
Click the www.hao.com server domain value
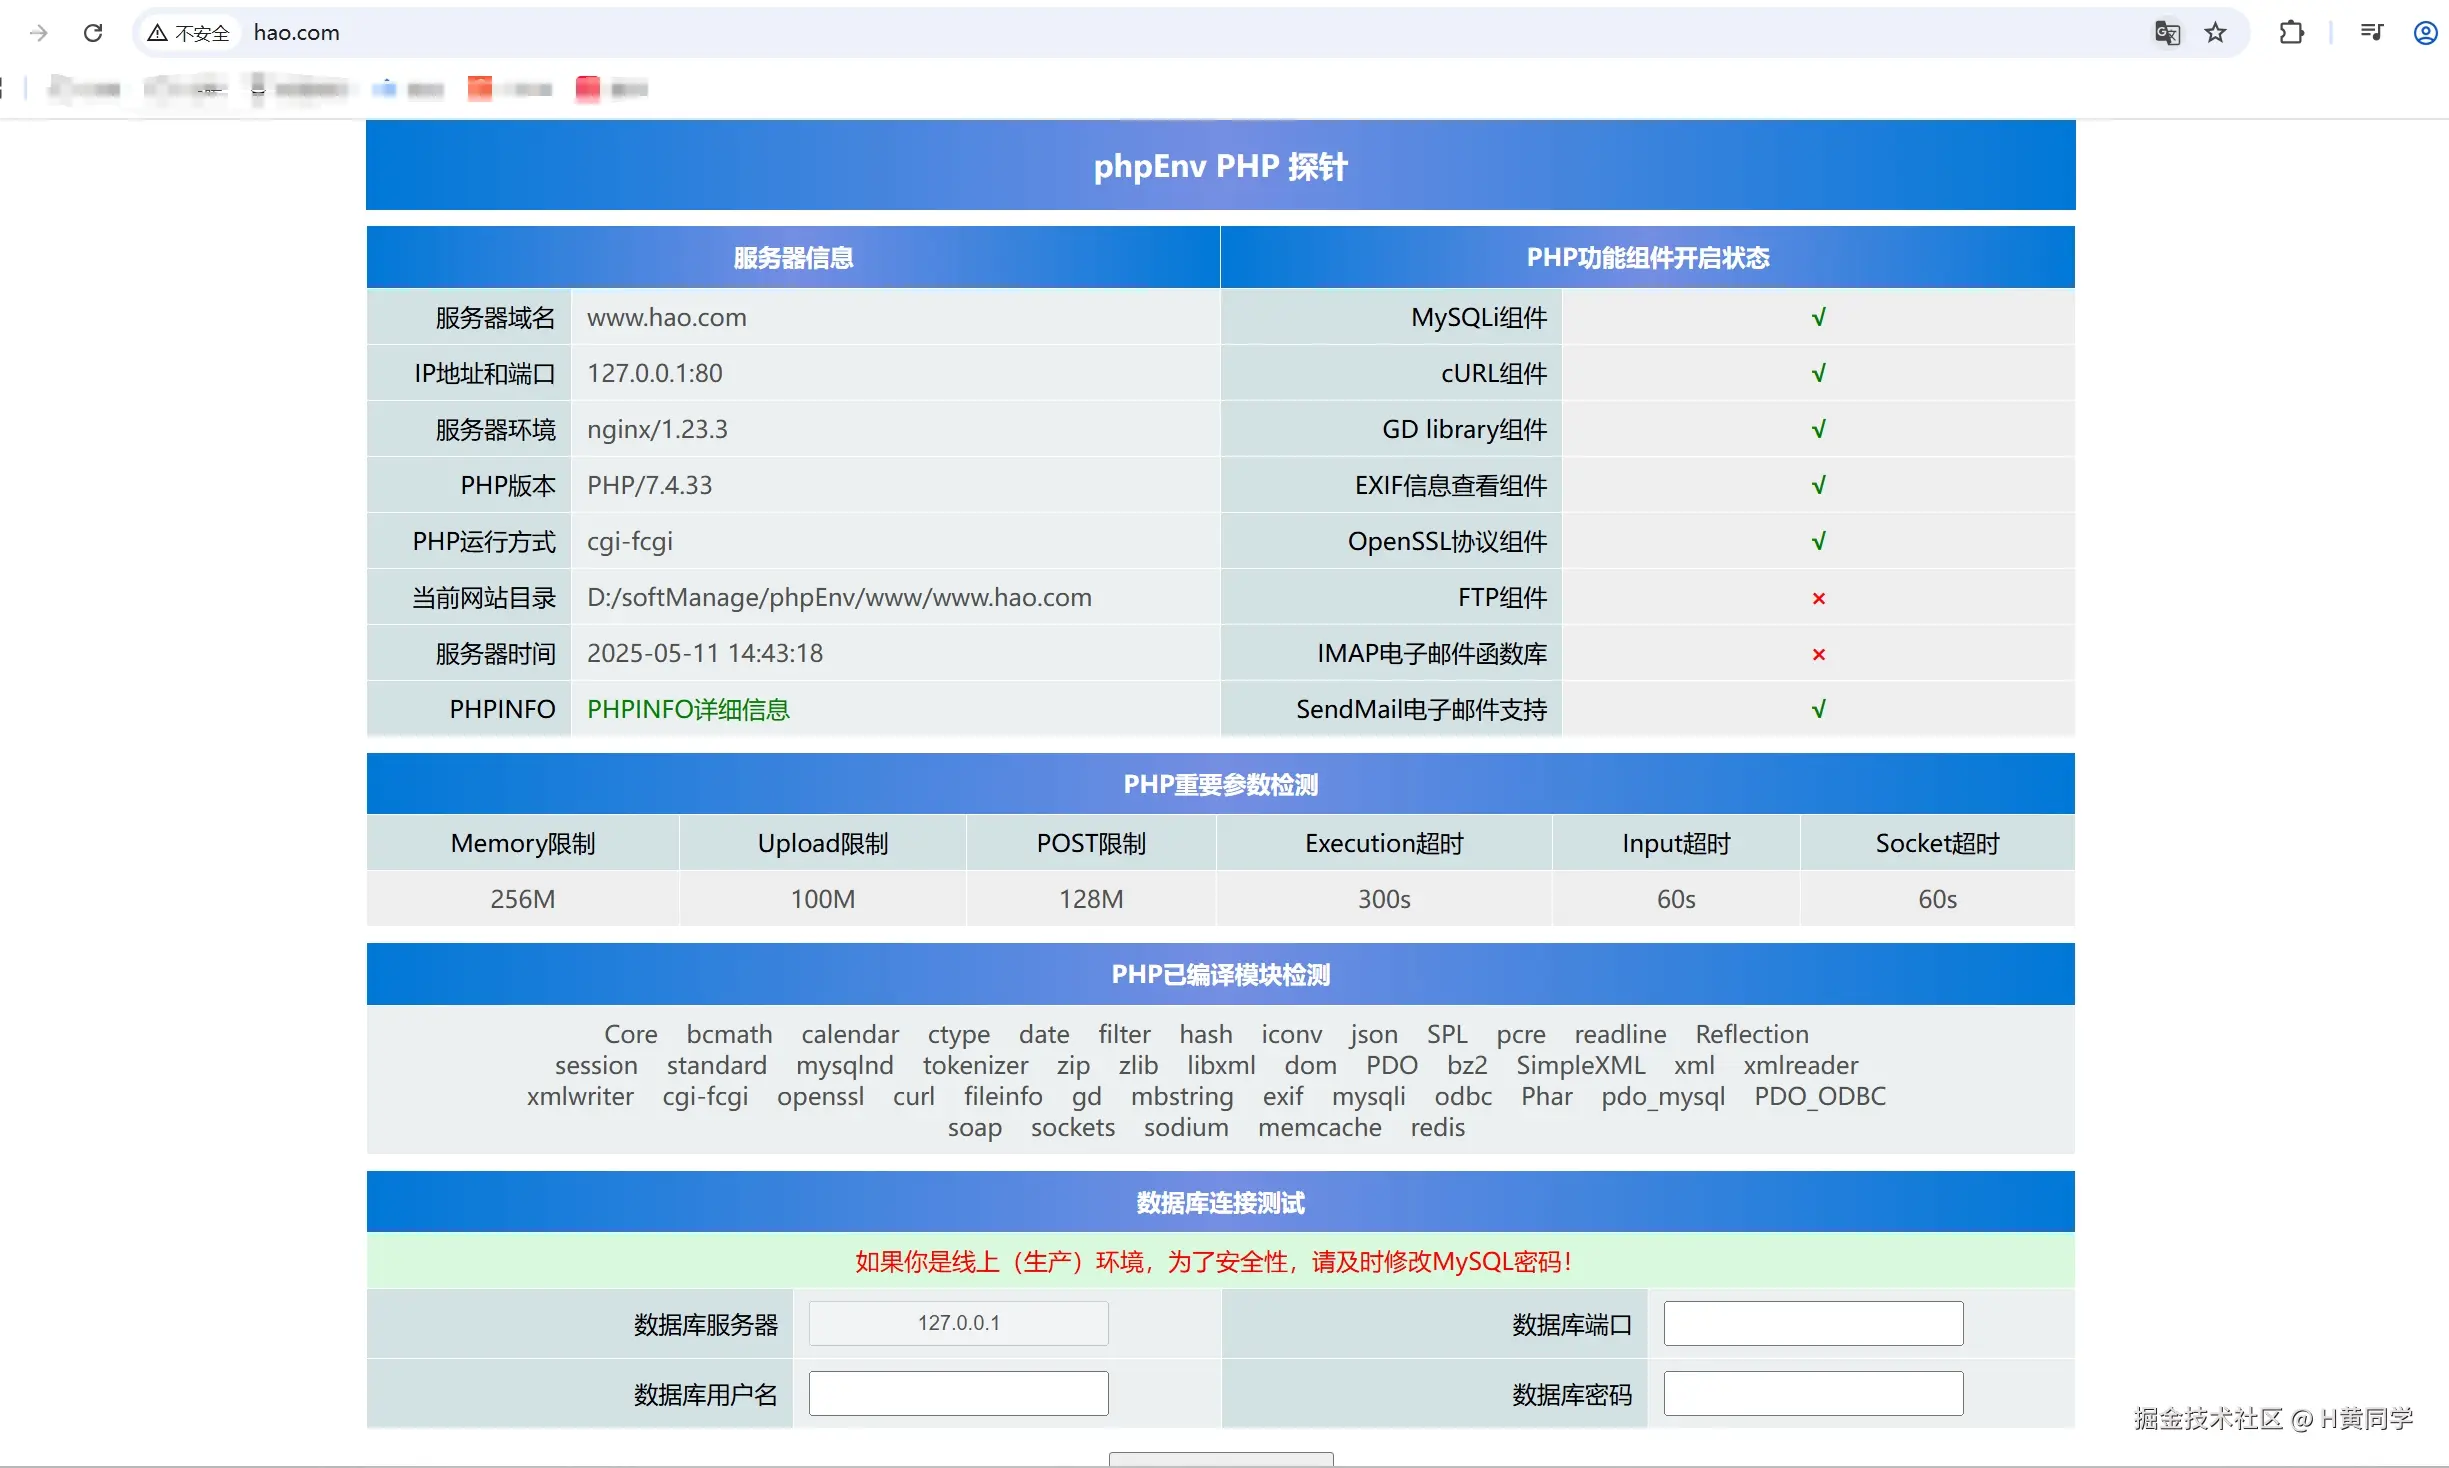(x=667, y=318)
